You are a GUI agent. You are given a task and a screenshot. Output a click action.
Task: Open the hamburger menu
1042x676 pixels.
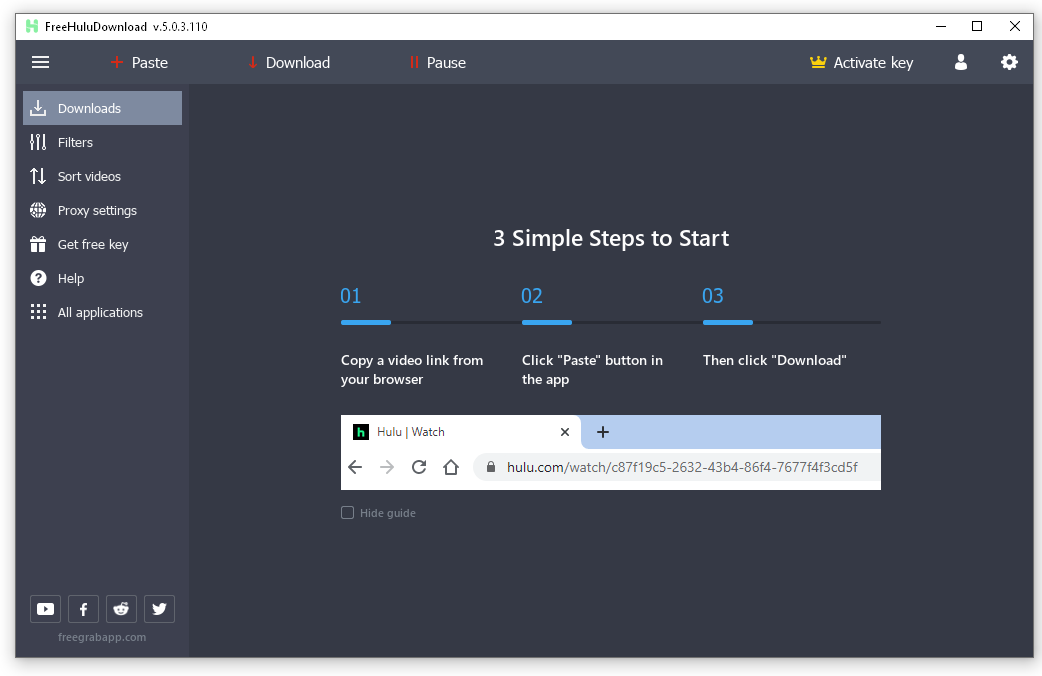coord(41,62)
